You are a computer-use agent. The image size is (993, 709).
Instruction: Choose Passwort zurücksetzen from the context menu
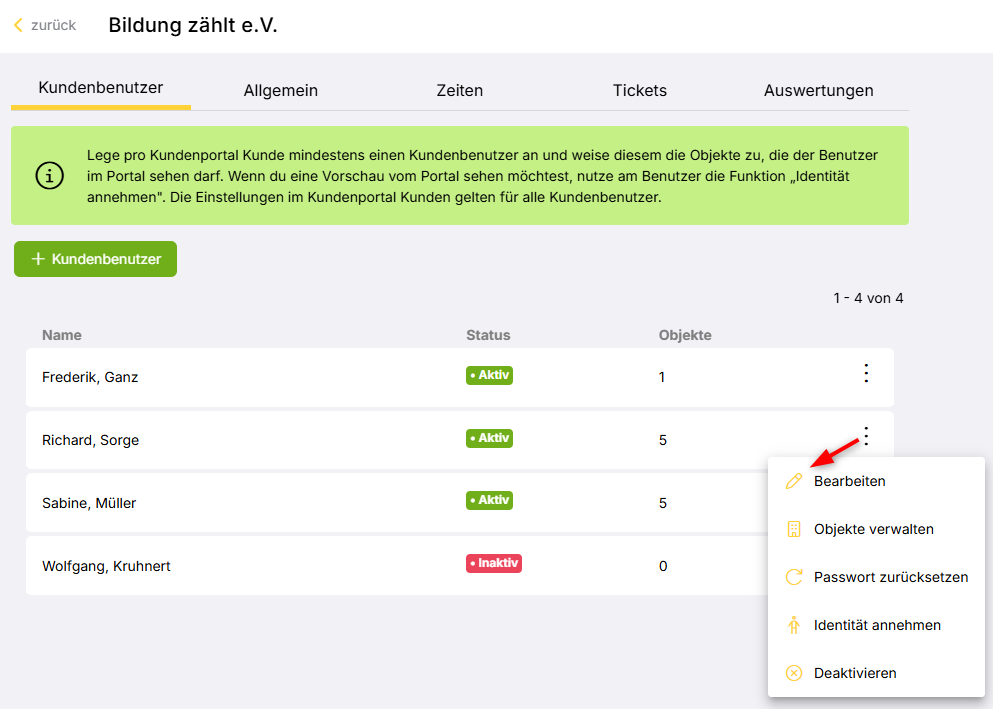[x=890, y=577]
